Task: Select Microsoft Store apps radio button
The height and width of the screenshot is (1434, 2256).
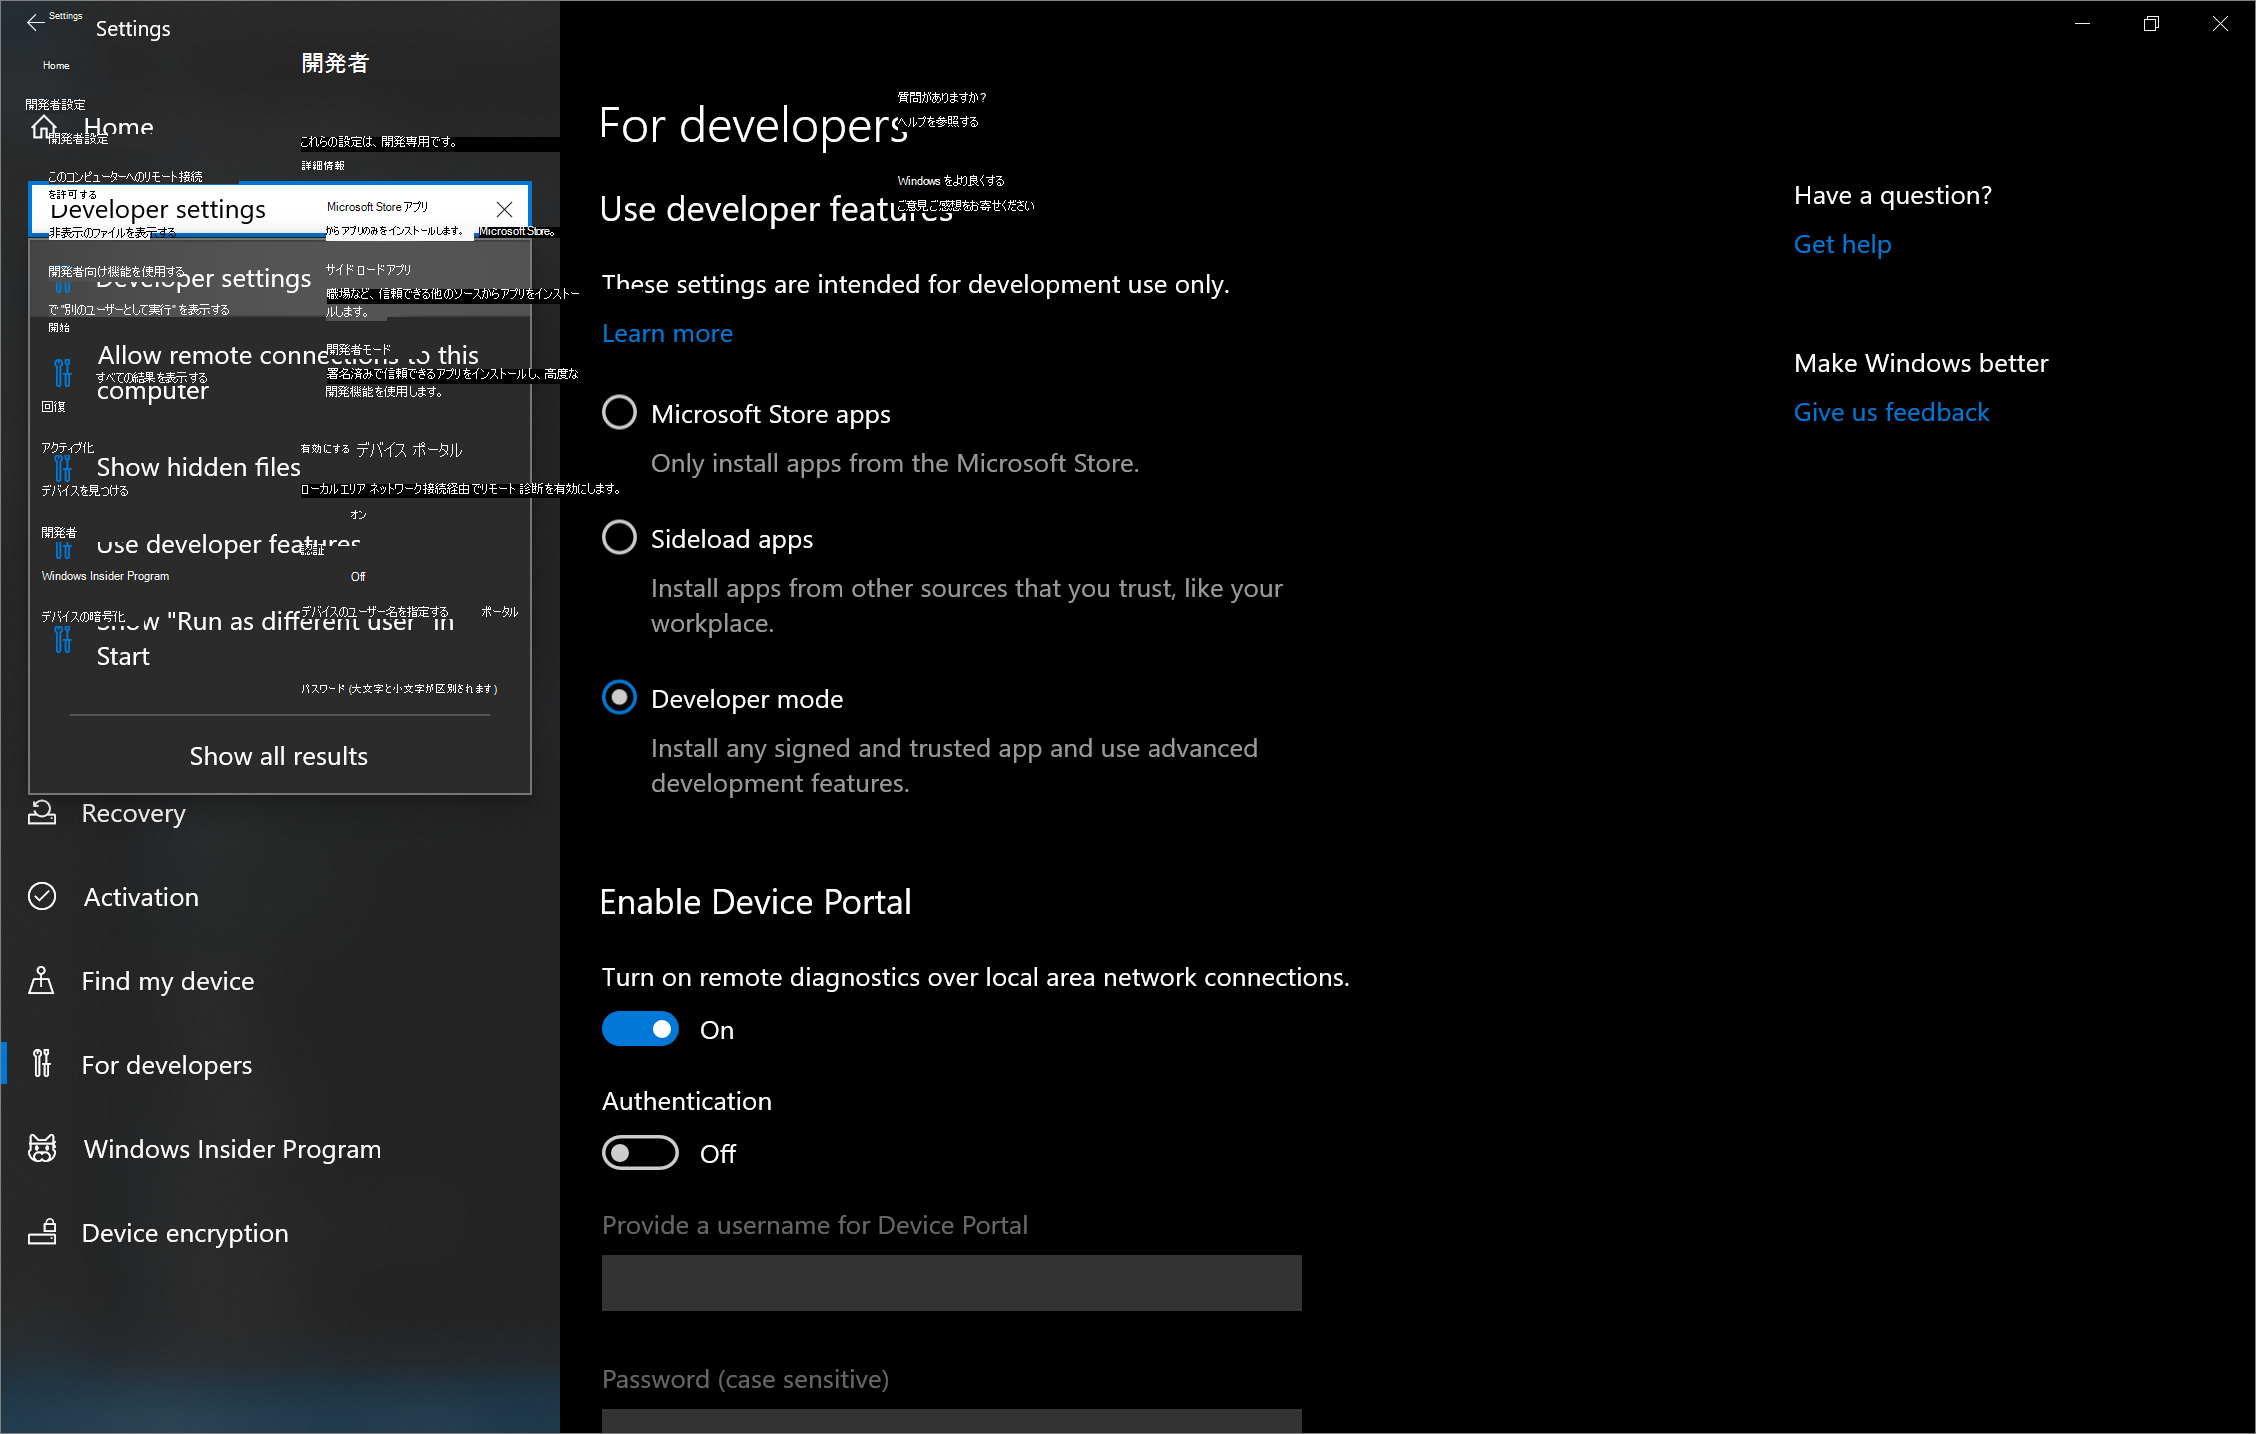Action: tap(619, 413)
